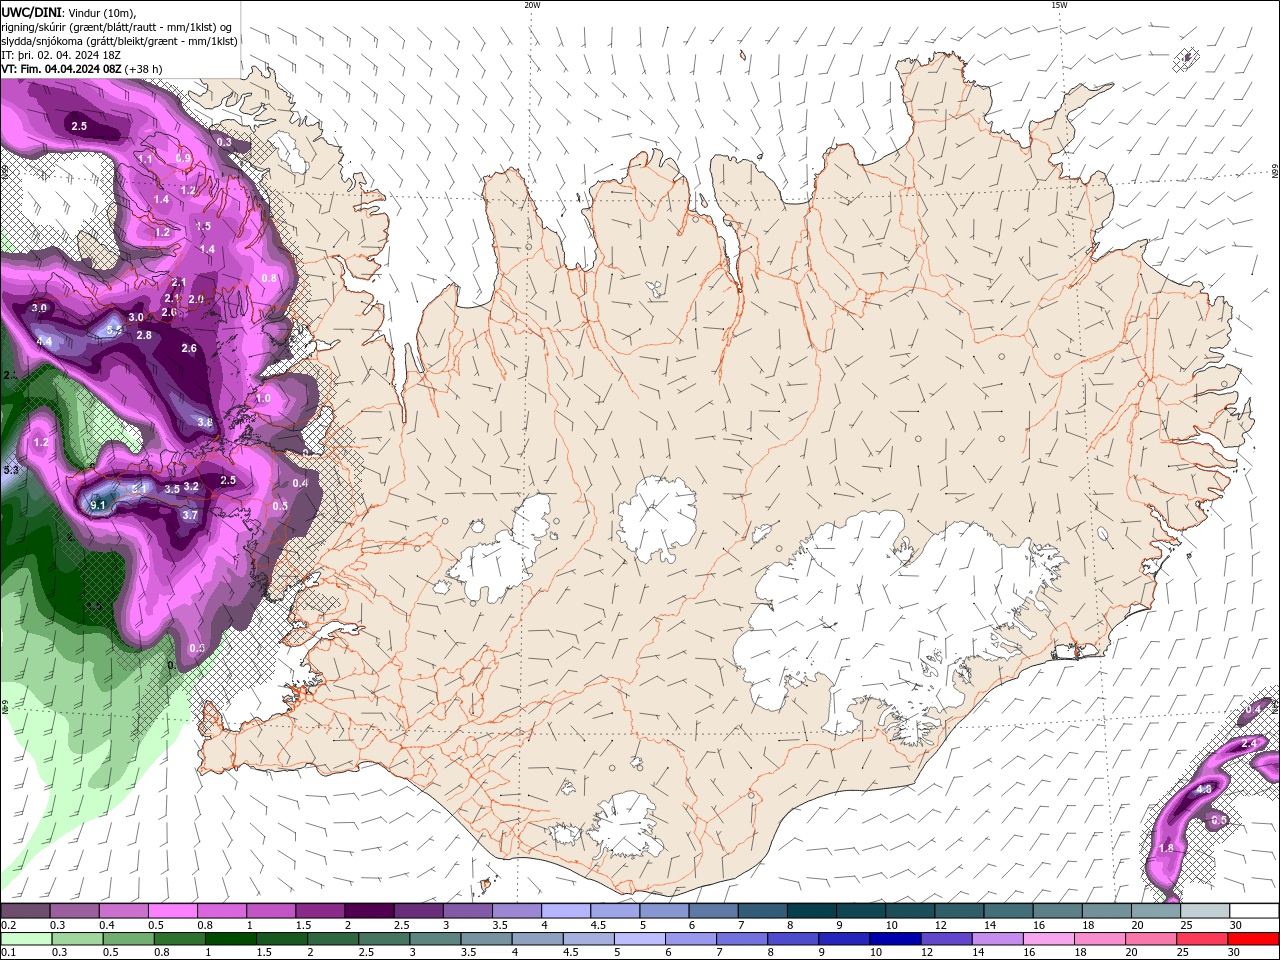Image resolution: width=1280 pixels, height=960 pixels.
Task: Click the IT: þri. 02. 04. 2024 18Z line
Action: [61, 55]
